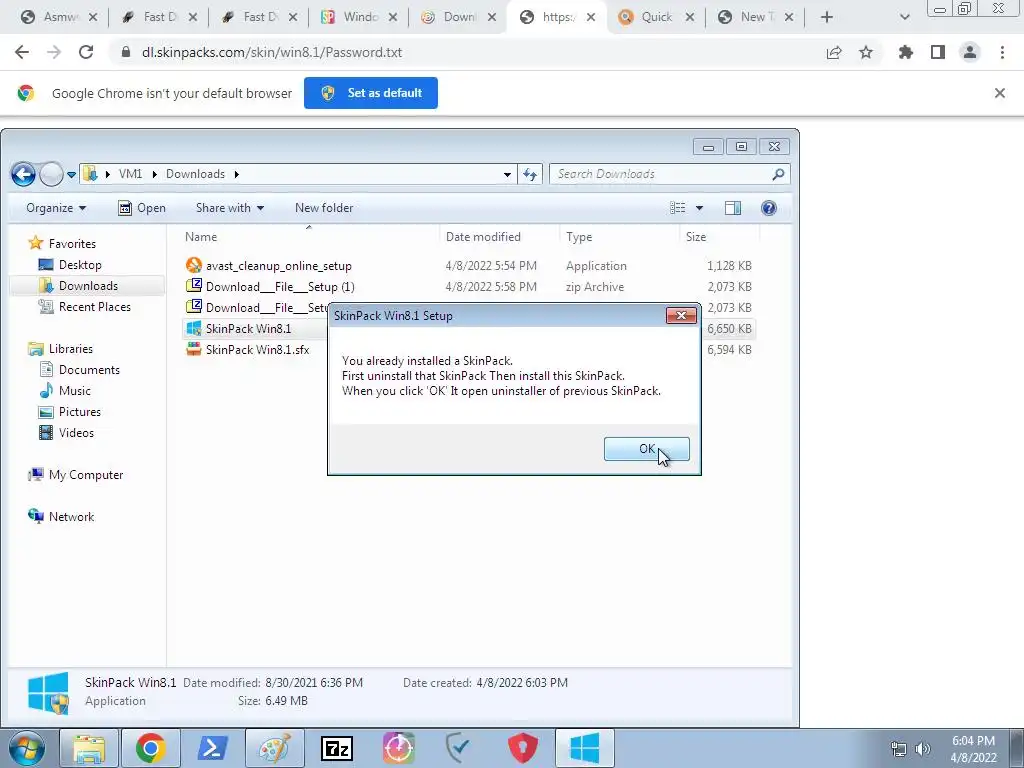Open Chrome extensions puzzle icon
1024x768 pixels.
coord(905,52)
